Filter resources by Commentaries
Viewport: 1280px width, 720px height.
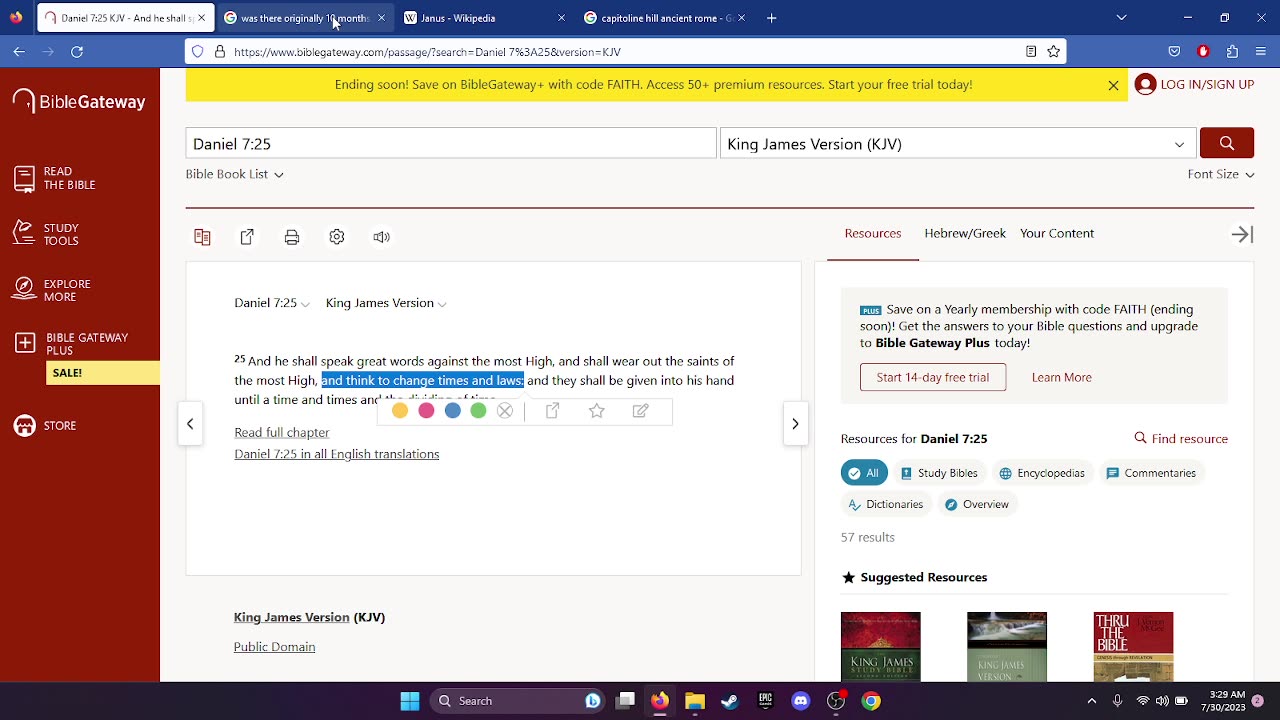(x=1151, y=473)
